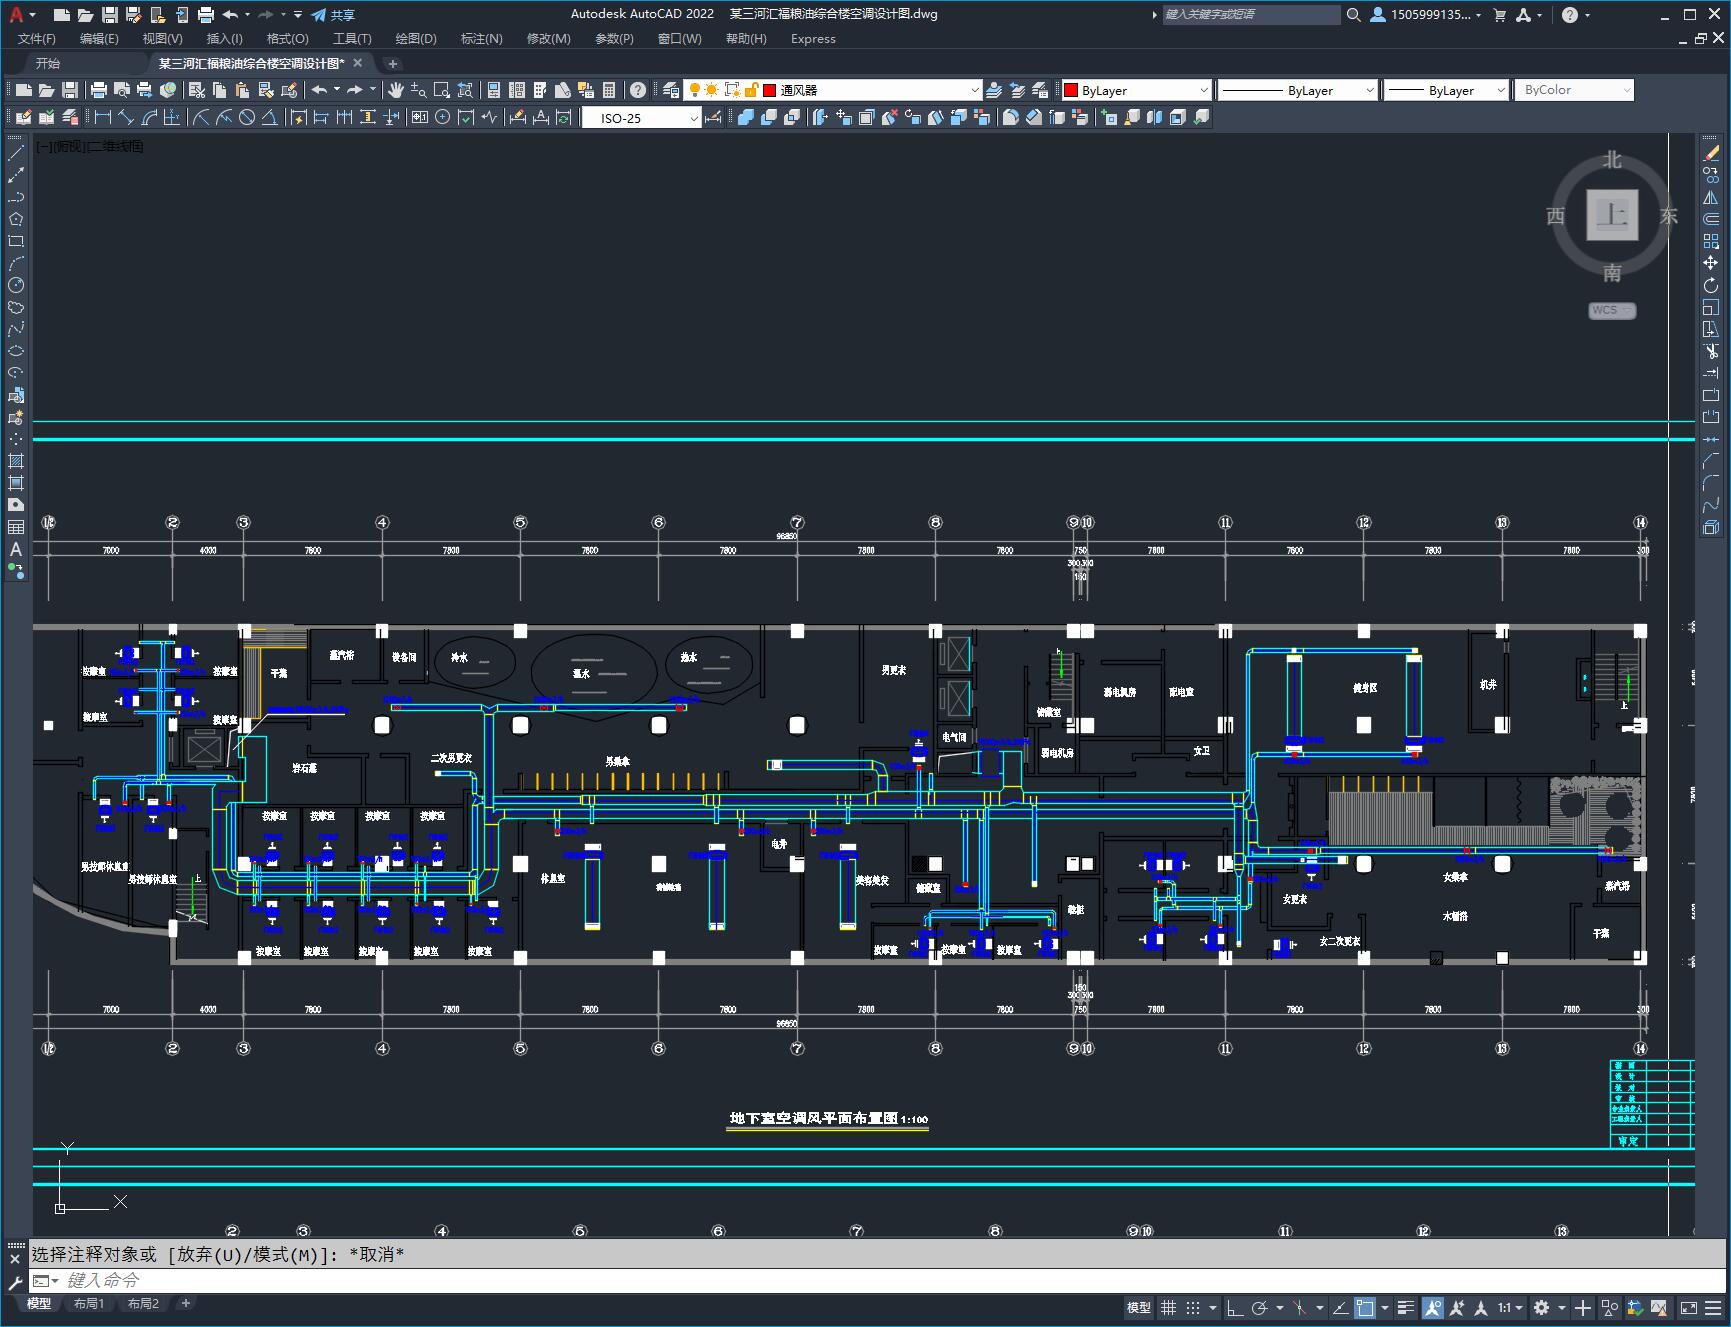Add a new drawing tab with plus
The image size is (1731, 1327).
coord(393,63)
